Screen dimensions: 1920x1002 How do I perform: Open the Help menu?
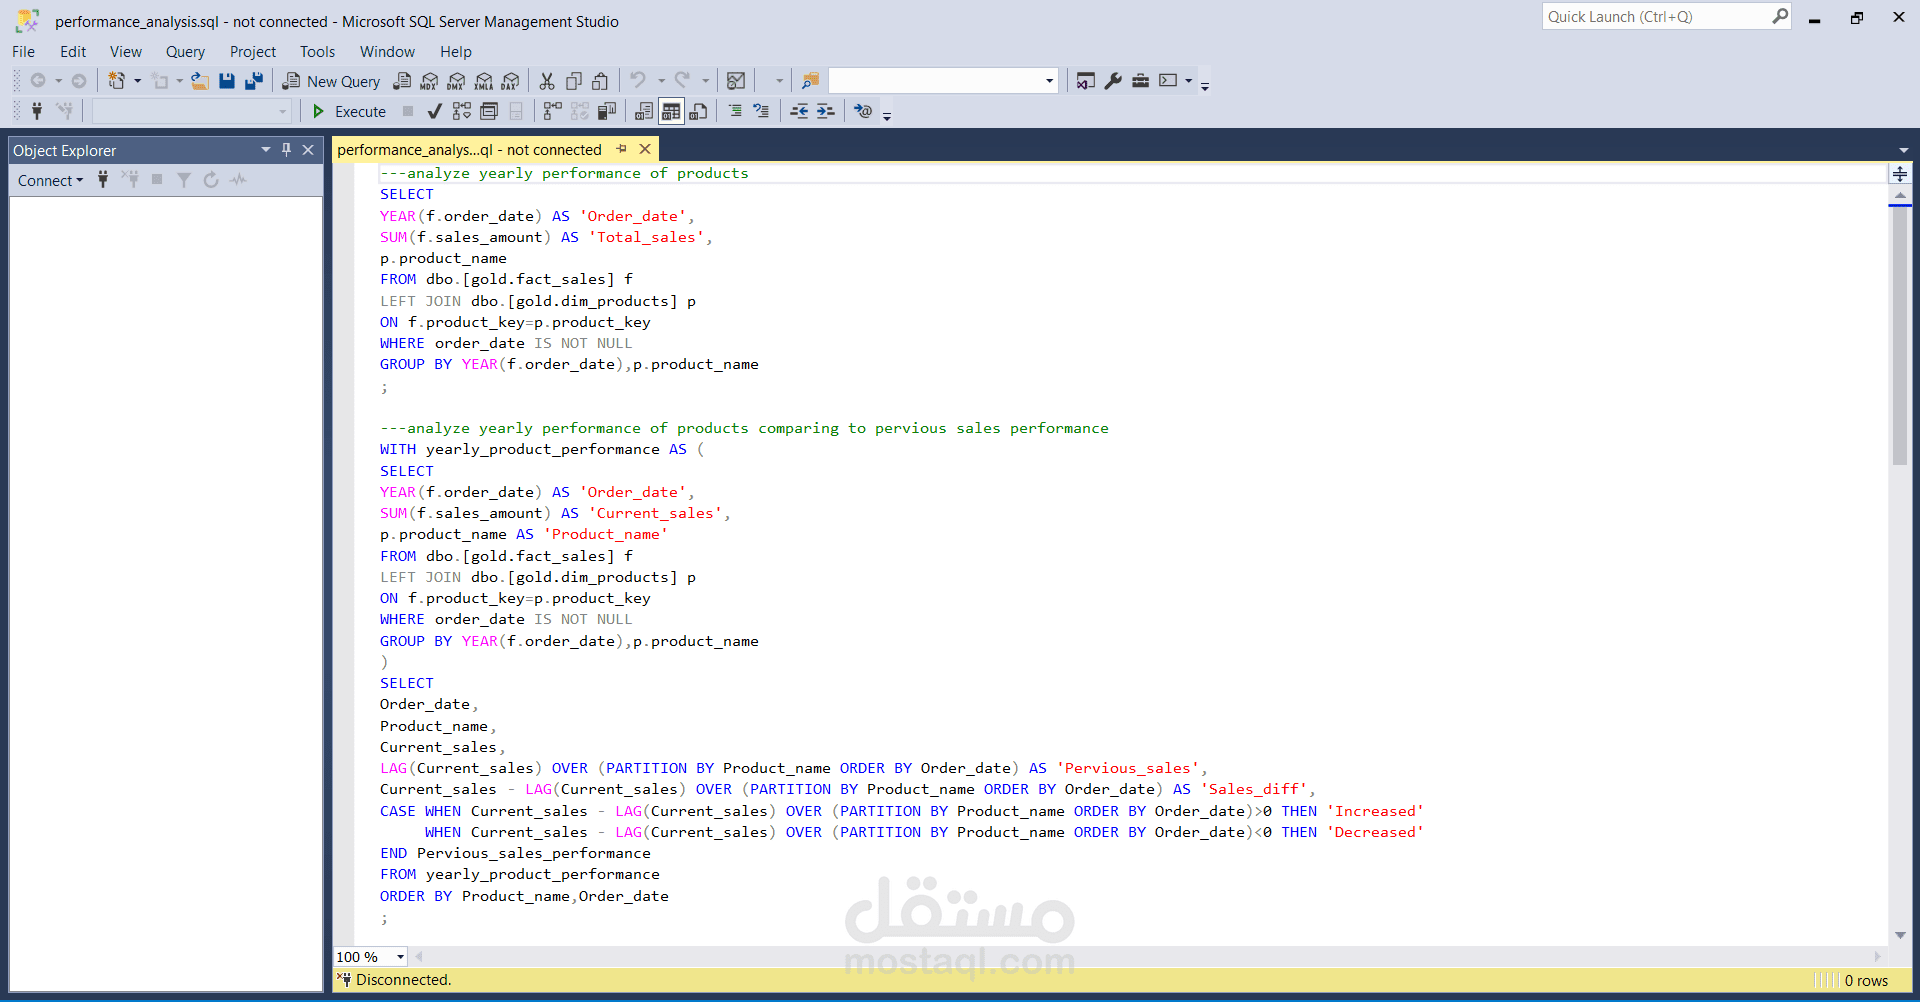(x=456, y=52)
